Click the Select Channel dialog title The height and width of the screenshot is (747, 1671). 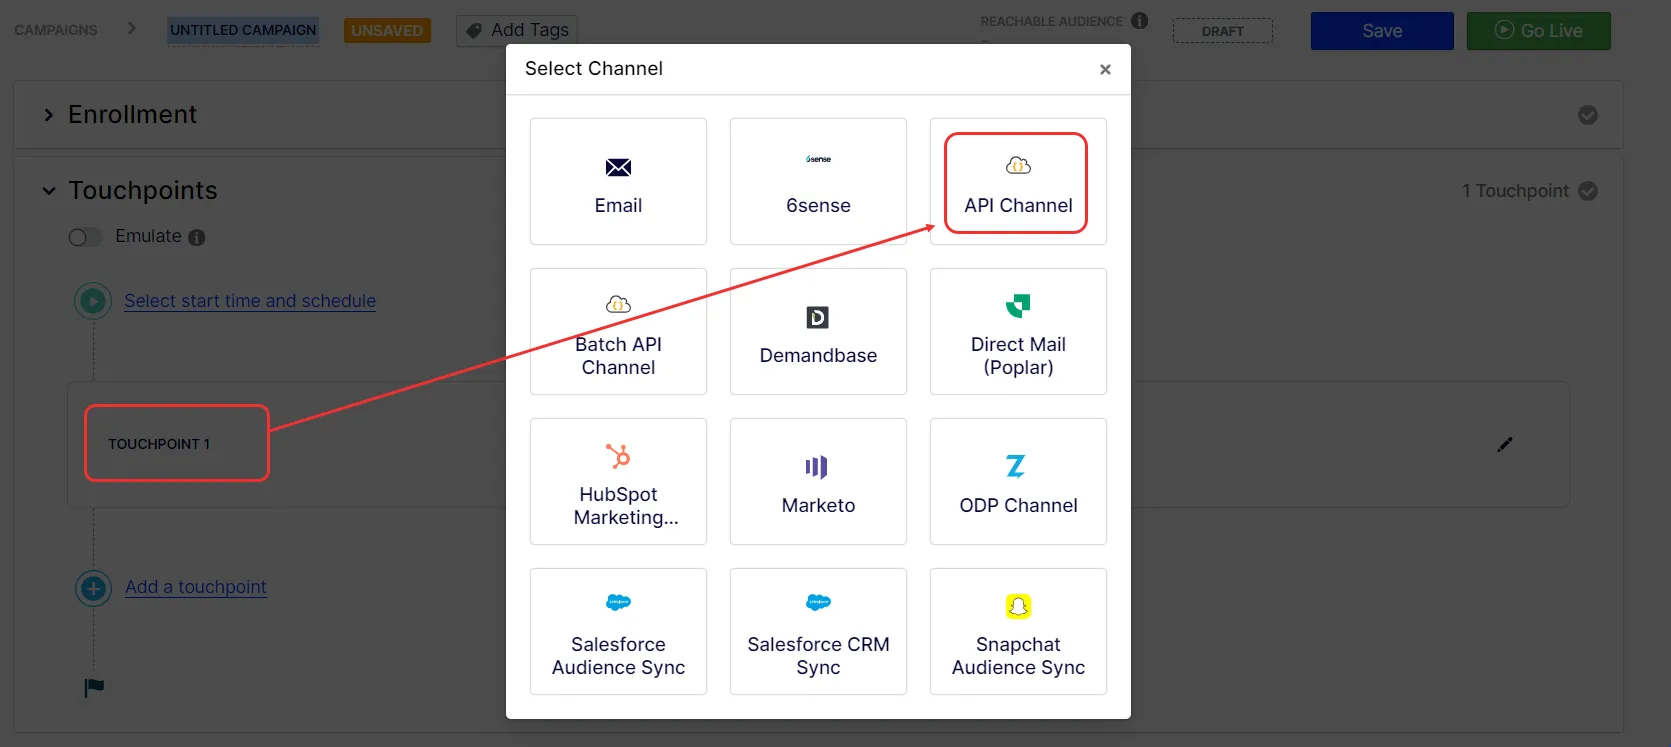pyautogui.click(x=594, y=68)
